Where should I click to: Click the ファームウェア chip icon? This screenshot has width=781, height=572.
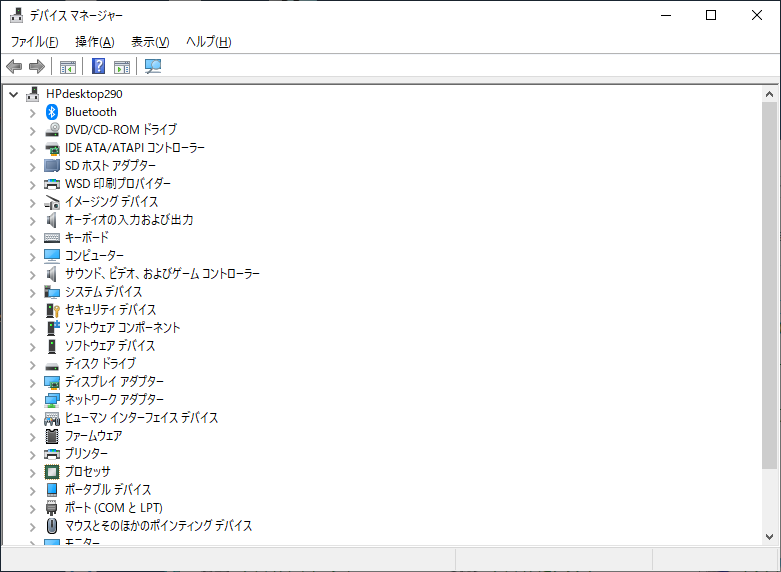pyautogui.click(x=52, y=436)
